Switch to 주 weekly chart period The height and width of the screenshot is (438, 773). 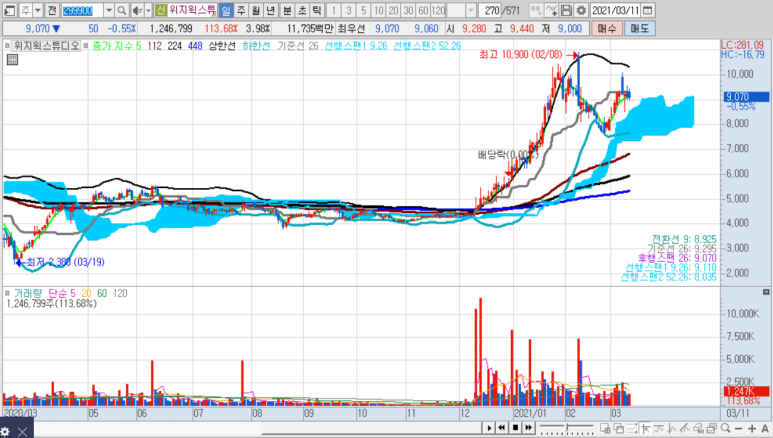pyautogui.click(x=241, y=10)
